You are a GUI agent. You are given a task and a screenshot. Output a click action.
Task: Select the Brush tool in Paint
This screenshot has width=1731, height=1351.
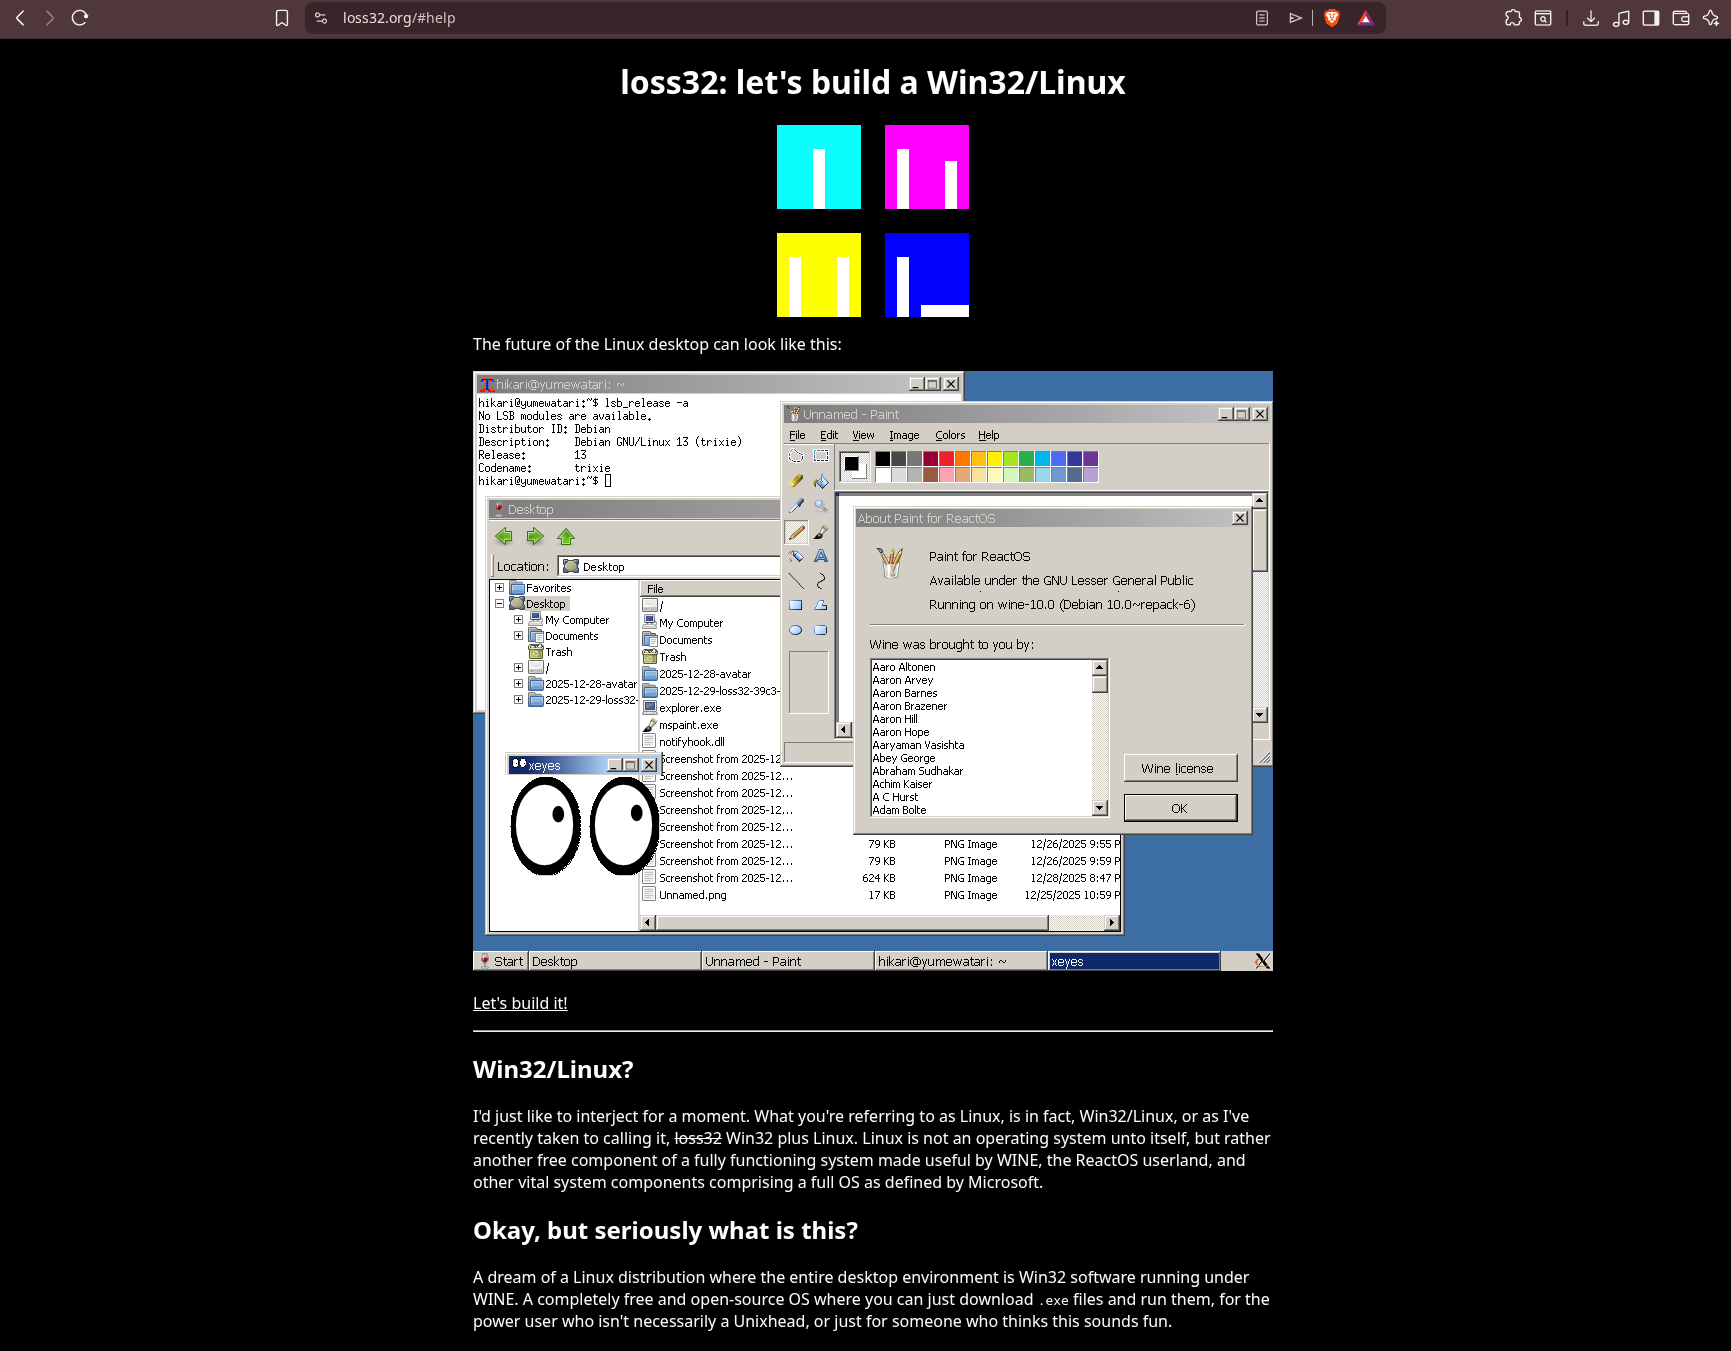pos(821,531)
